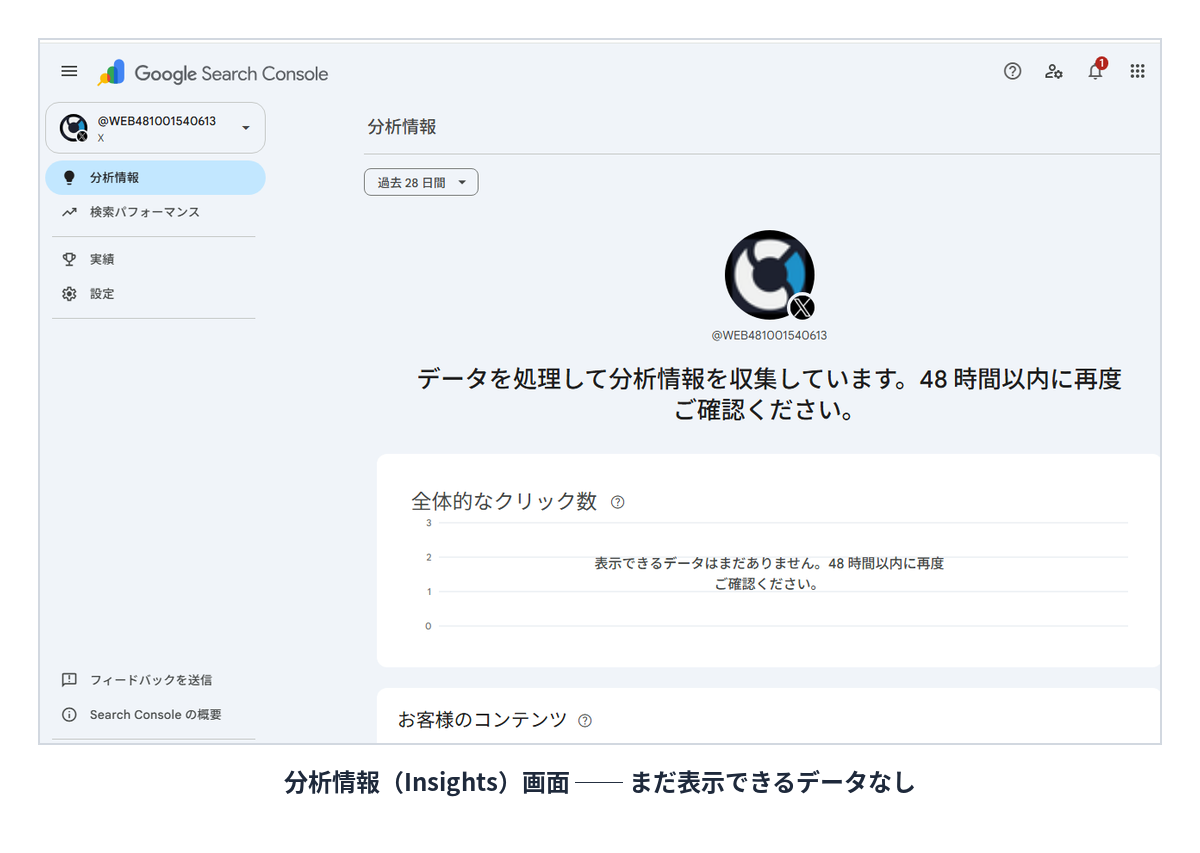
Task: Click the X badge on the large avatar
Action: click(802, 307)
